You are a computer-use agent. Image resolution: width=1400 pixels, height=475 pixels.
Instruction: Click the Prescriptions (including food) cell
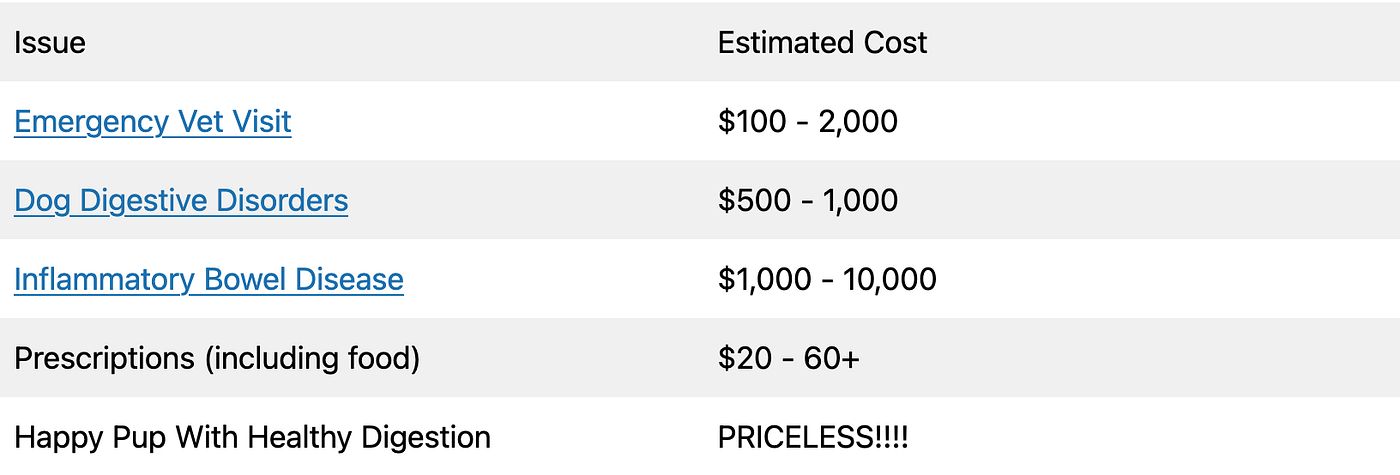217,358
